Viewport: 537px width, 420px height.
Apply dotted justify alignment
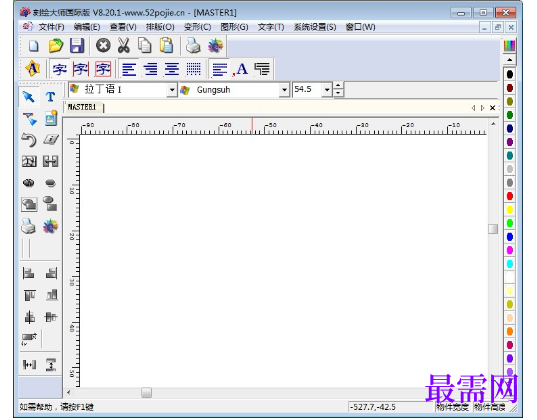193,70
